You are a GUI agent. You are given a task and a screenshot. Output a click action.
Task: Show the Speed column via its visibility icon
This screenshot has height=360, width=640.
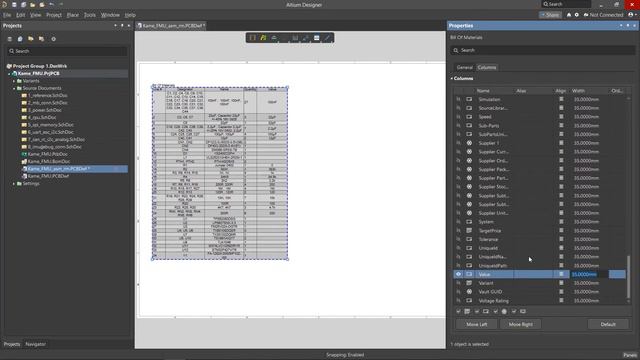pyautogui.click(x=458, y=117)
